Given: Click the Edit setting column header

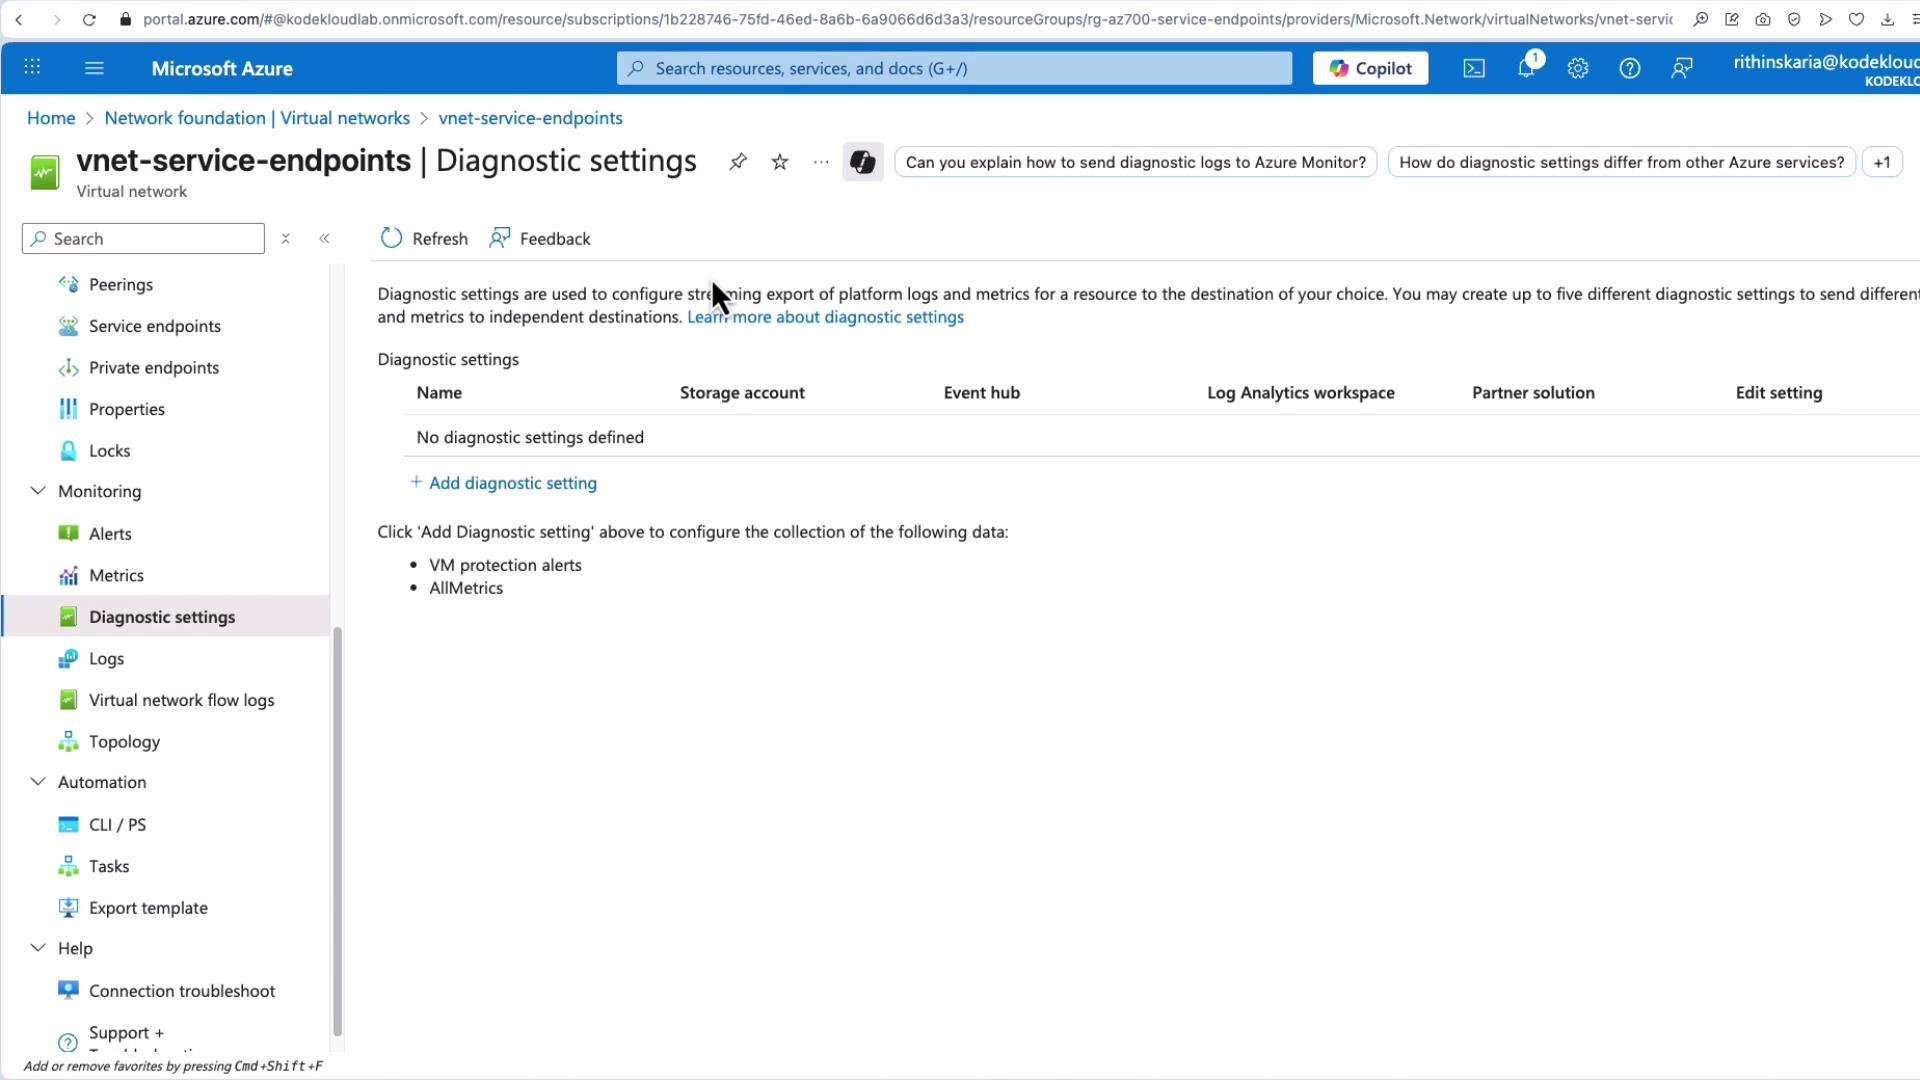Looking at the screenshot, I should [1778, 393].
